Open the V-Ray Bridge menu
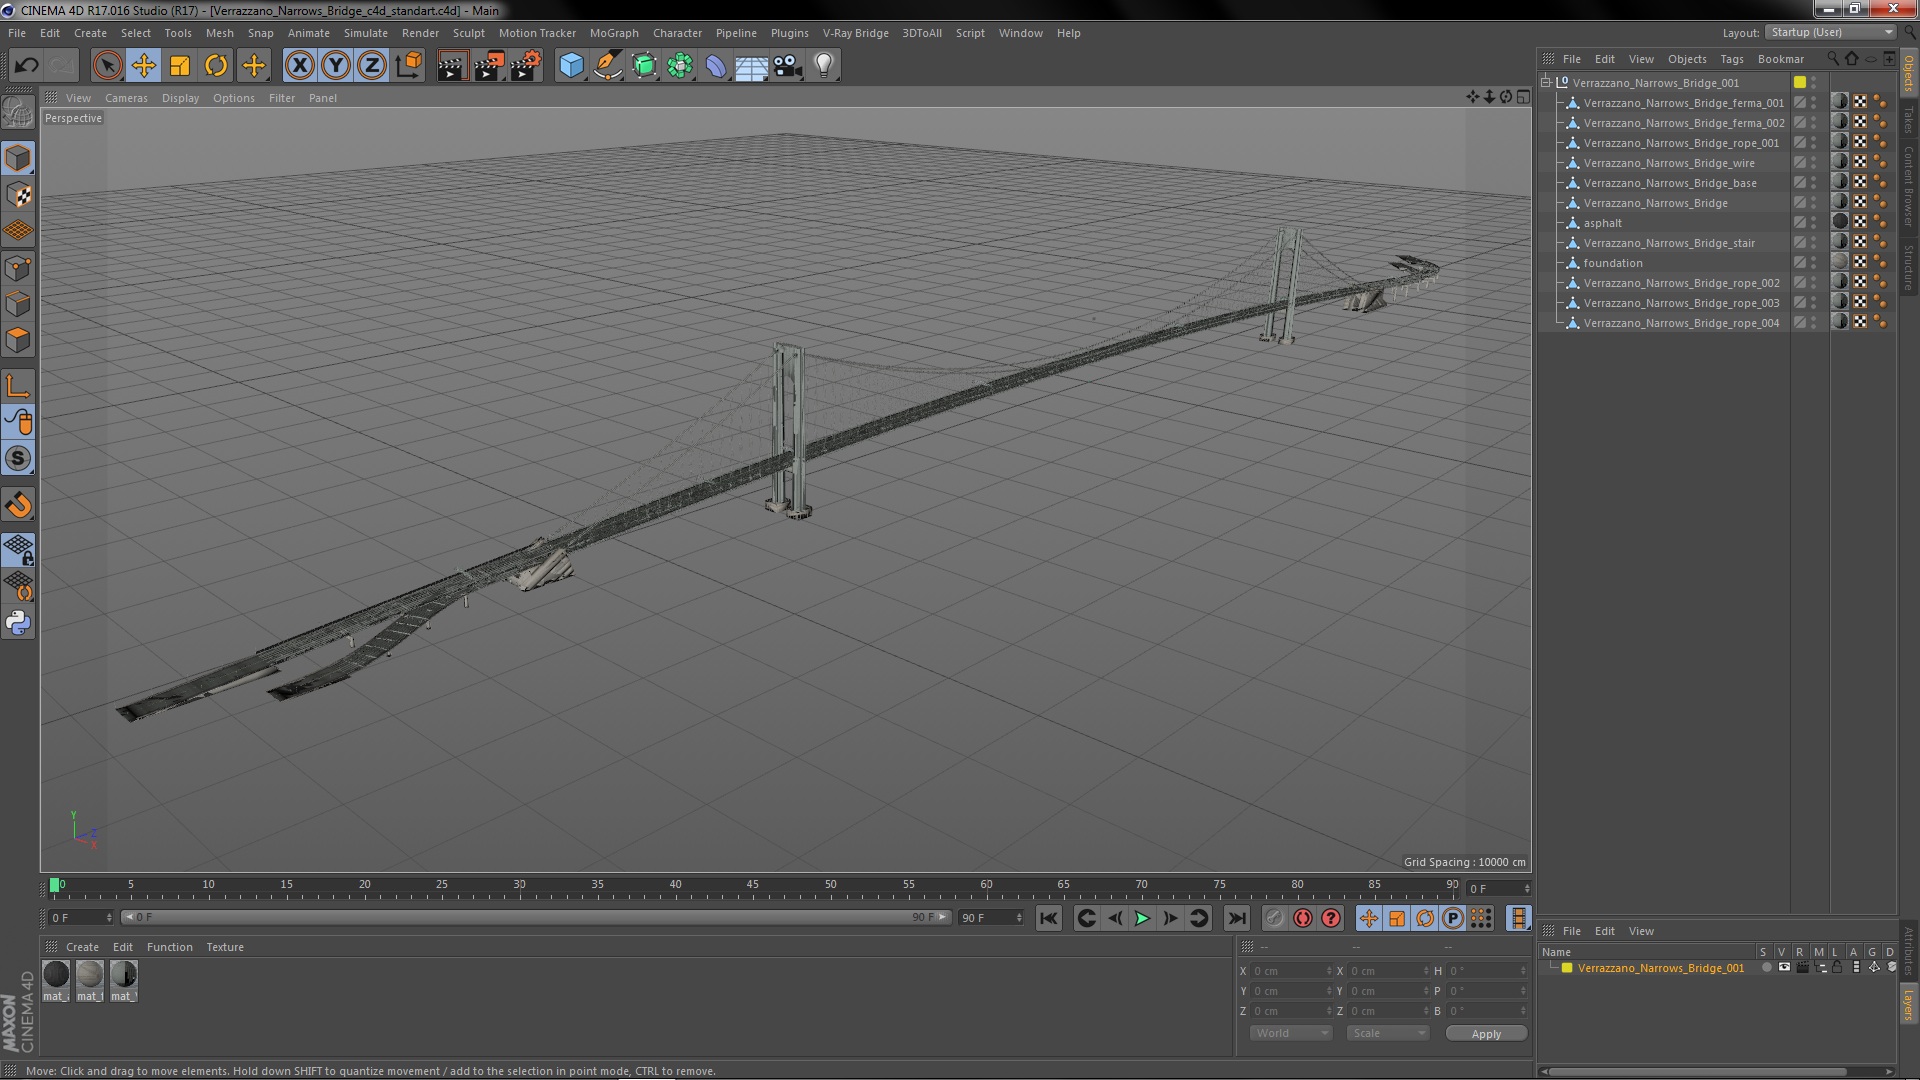Viewport: 1920px width, 1080px height. (x=855, y=33)
